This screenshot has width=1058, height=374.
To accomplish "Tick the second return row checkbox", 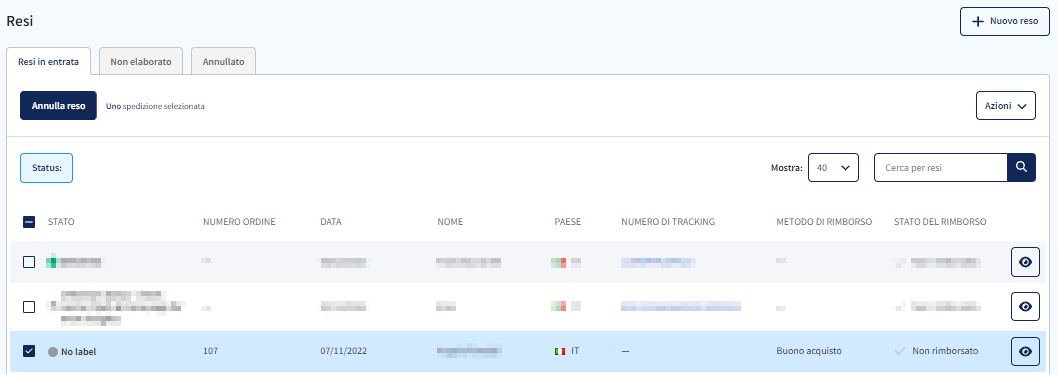I will point(29,306).
